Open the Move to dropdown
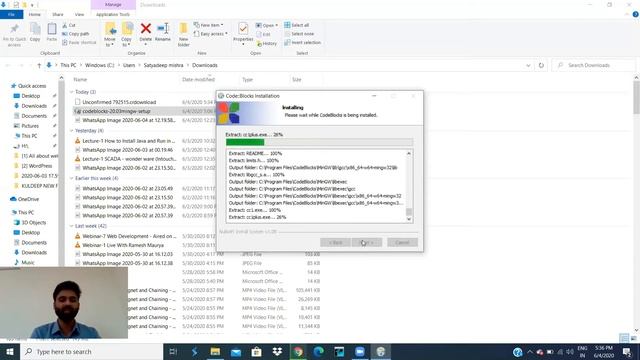 [x=110, y=34]
